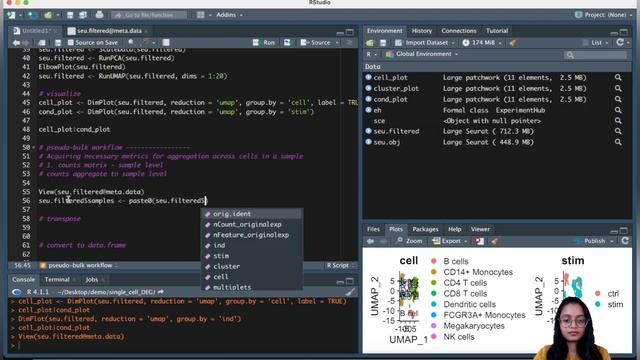Load workspace icon in Environment pane

click(x=370, y=43)
